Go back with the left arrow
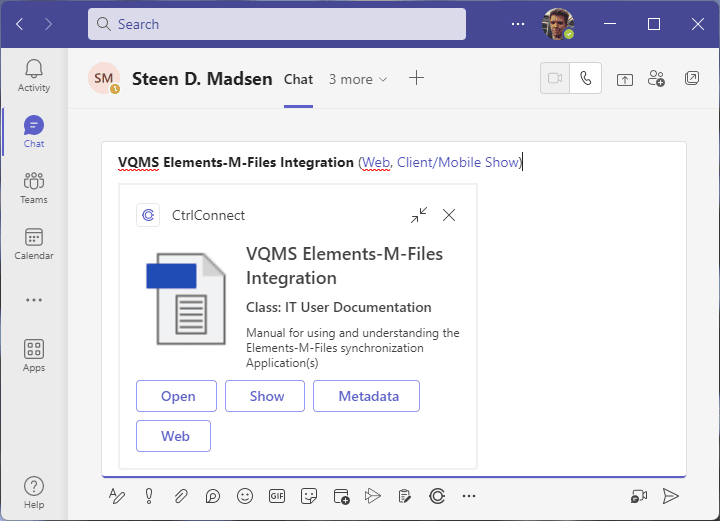The width and height of the screenshot is (720, 521). tap(19, 24)
